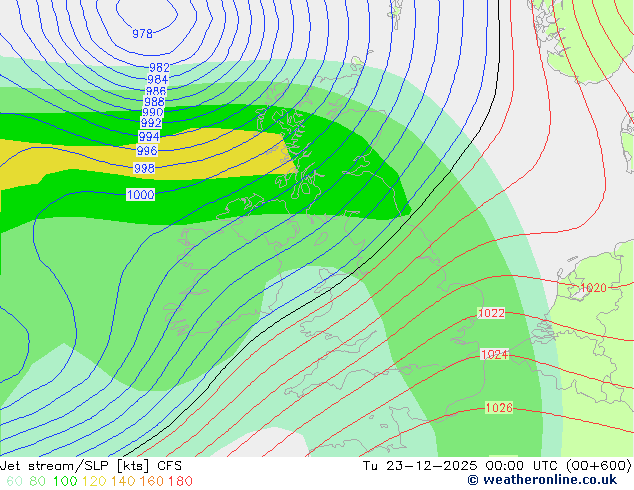This screenshot has width=634, height=490.
Task: Click the 988 isobar label
Action: point(154,101)
